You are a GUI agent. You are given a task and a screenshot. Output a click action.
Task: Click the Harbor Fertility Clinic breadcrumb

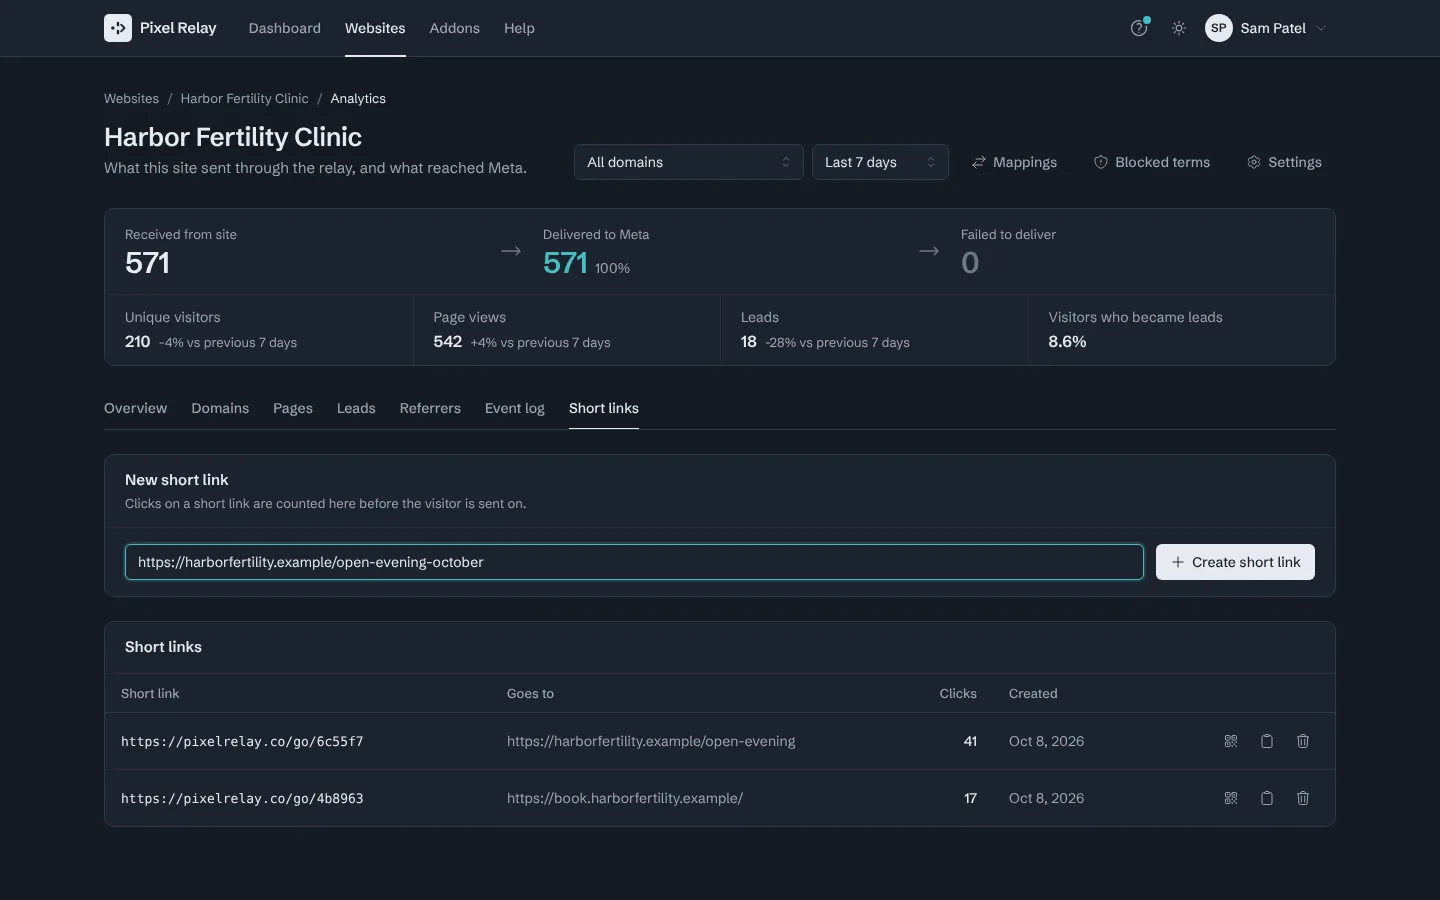pyautogui.click(x=244, y=98)
